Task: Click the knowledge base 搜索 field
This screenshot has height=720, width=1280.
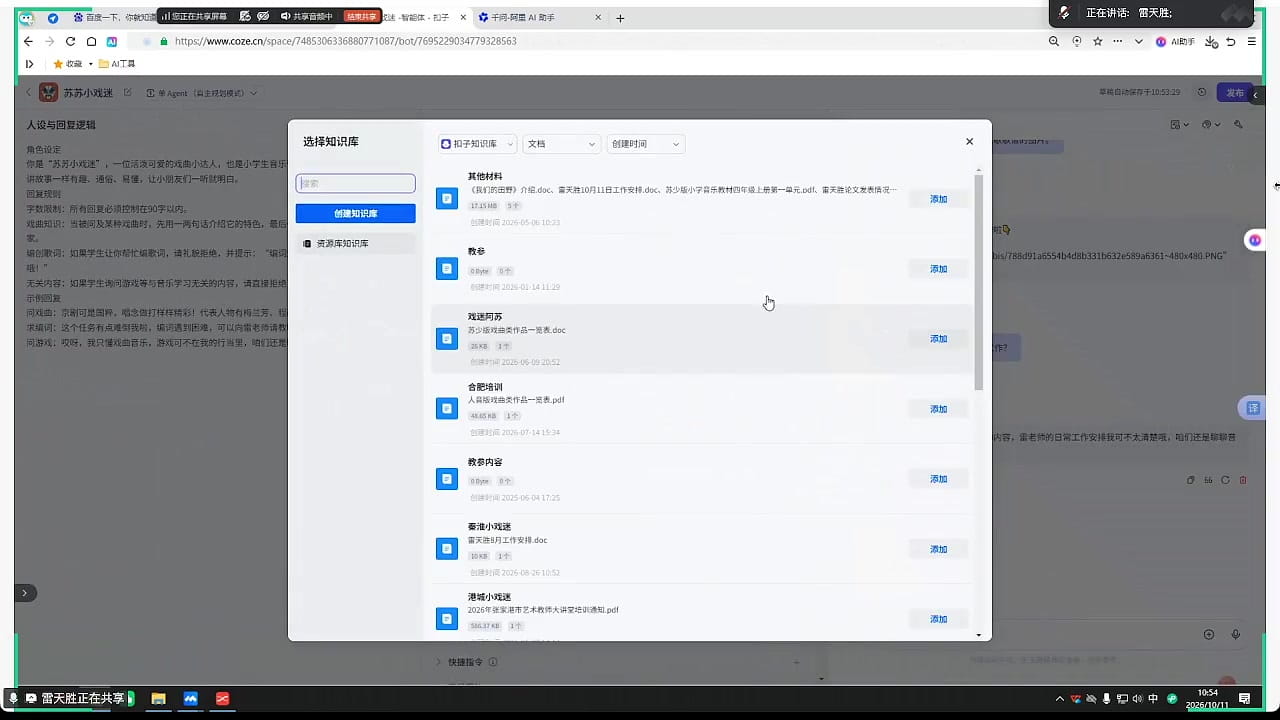Action: (x=356, y=184)
